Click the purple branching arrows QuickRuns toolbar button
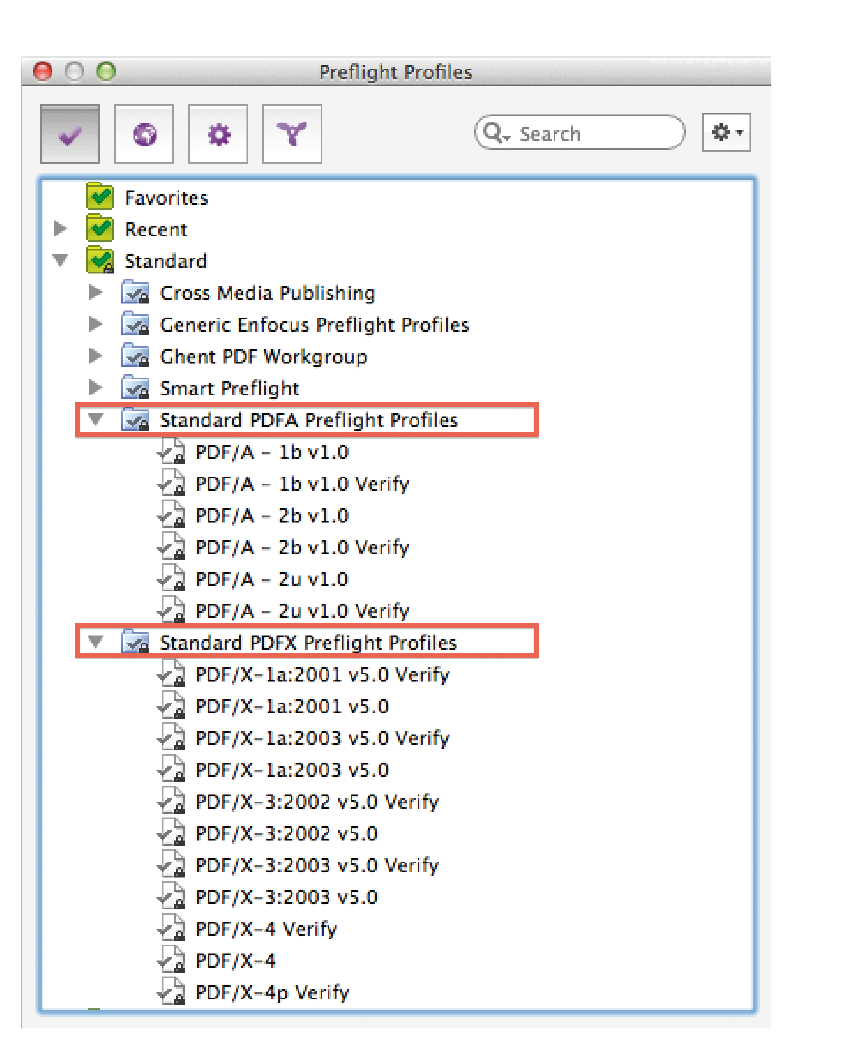 tap(291, 134)
